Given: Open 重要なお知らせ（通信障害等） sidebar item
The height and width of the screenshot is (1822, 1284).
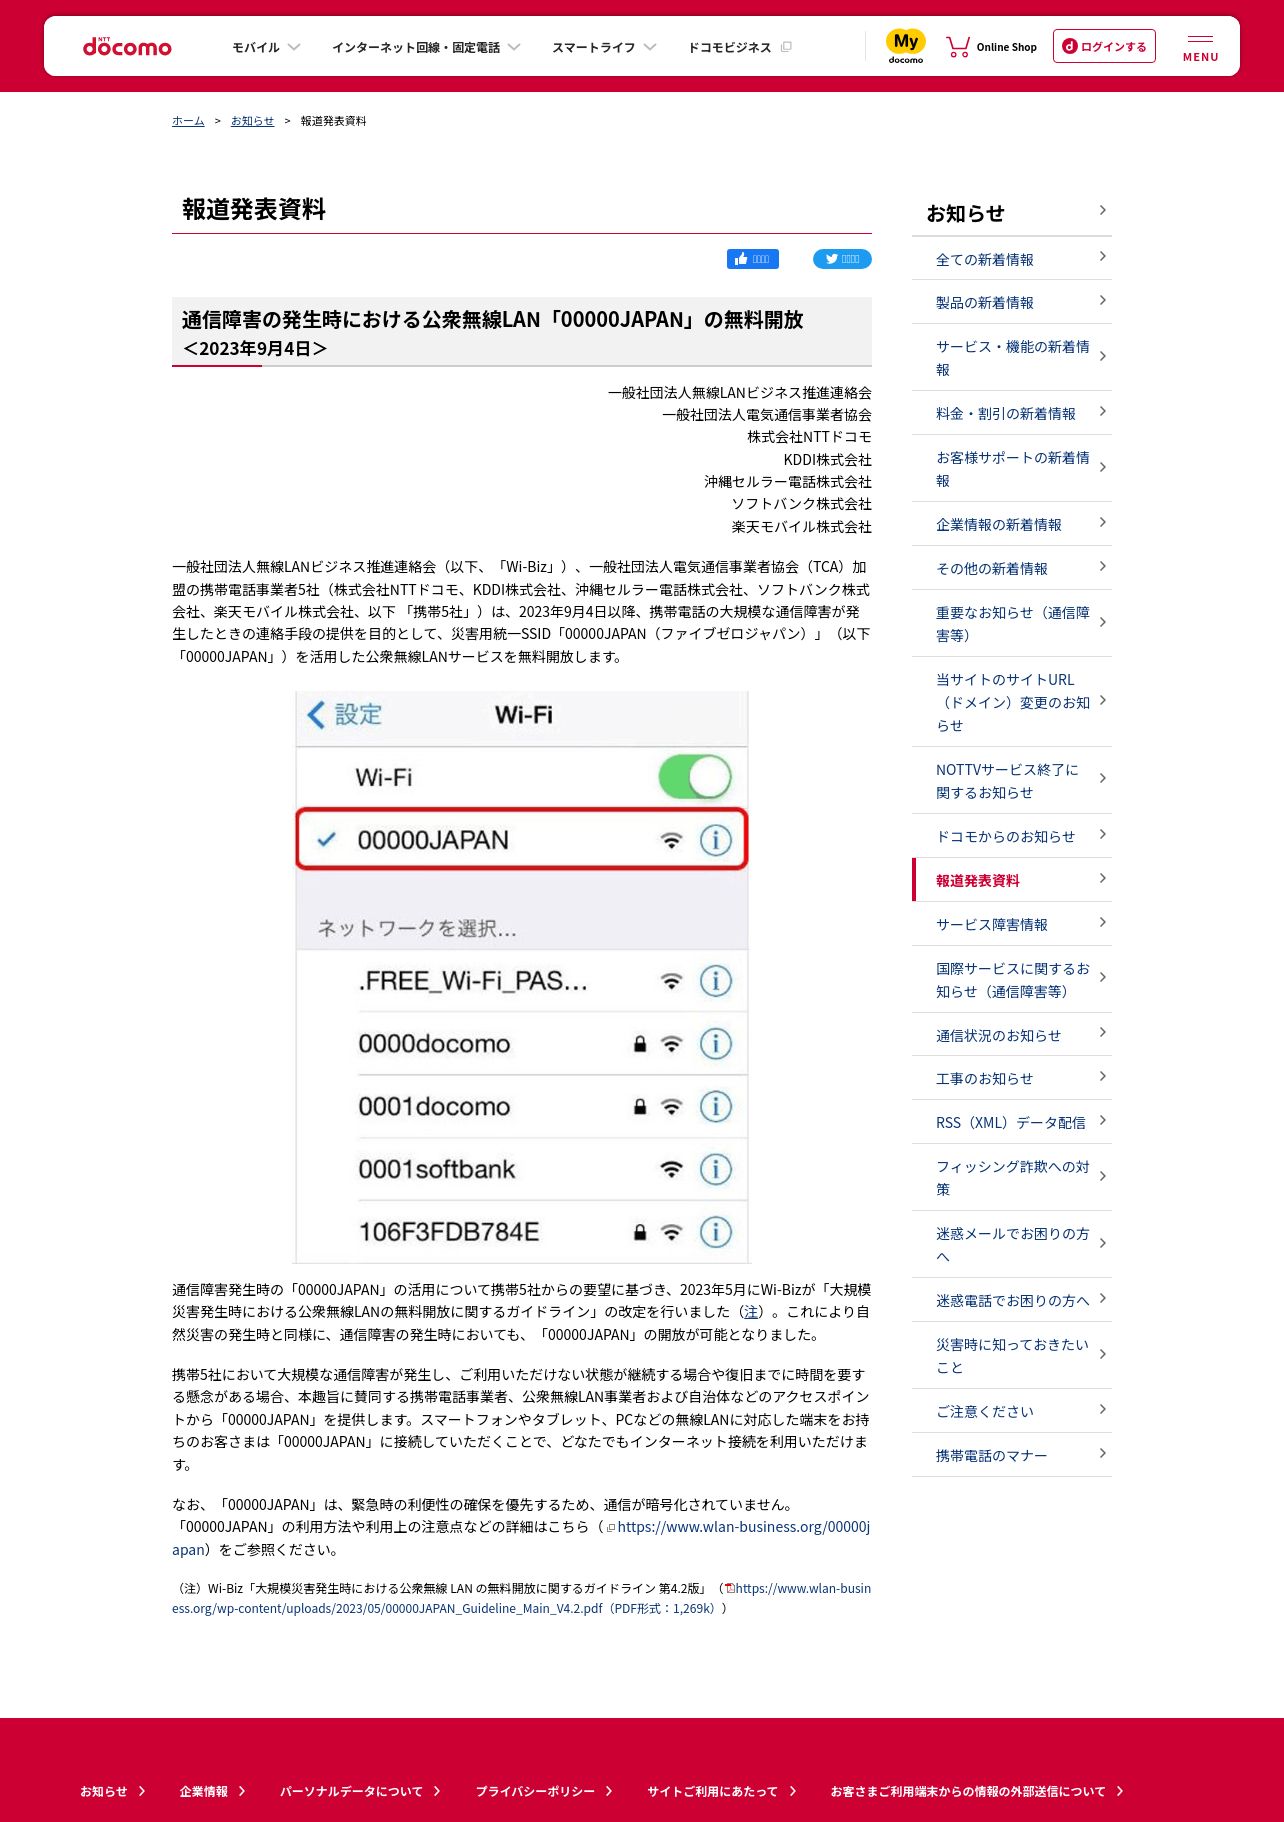Looking at the screenshot, I should 1012,624.
